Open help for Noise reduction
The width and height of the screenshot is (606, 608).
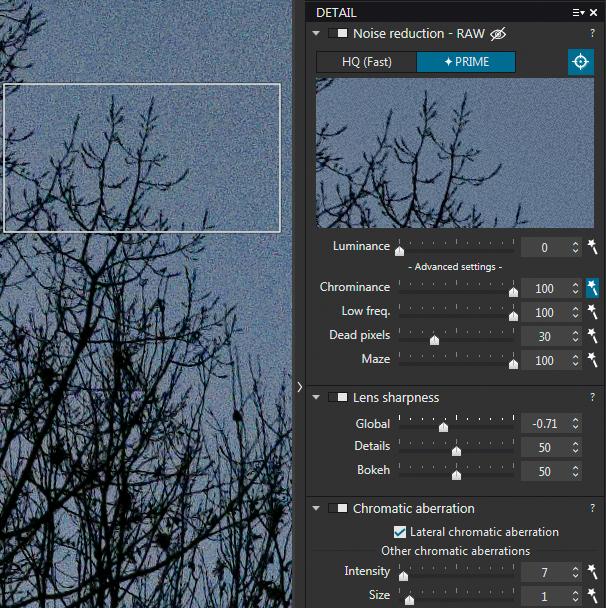(592, 33)
